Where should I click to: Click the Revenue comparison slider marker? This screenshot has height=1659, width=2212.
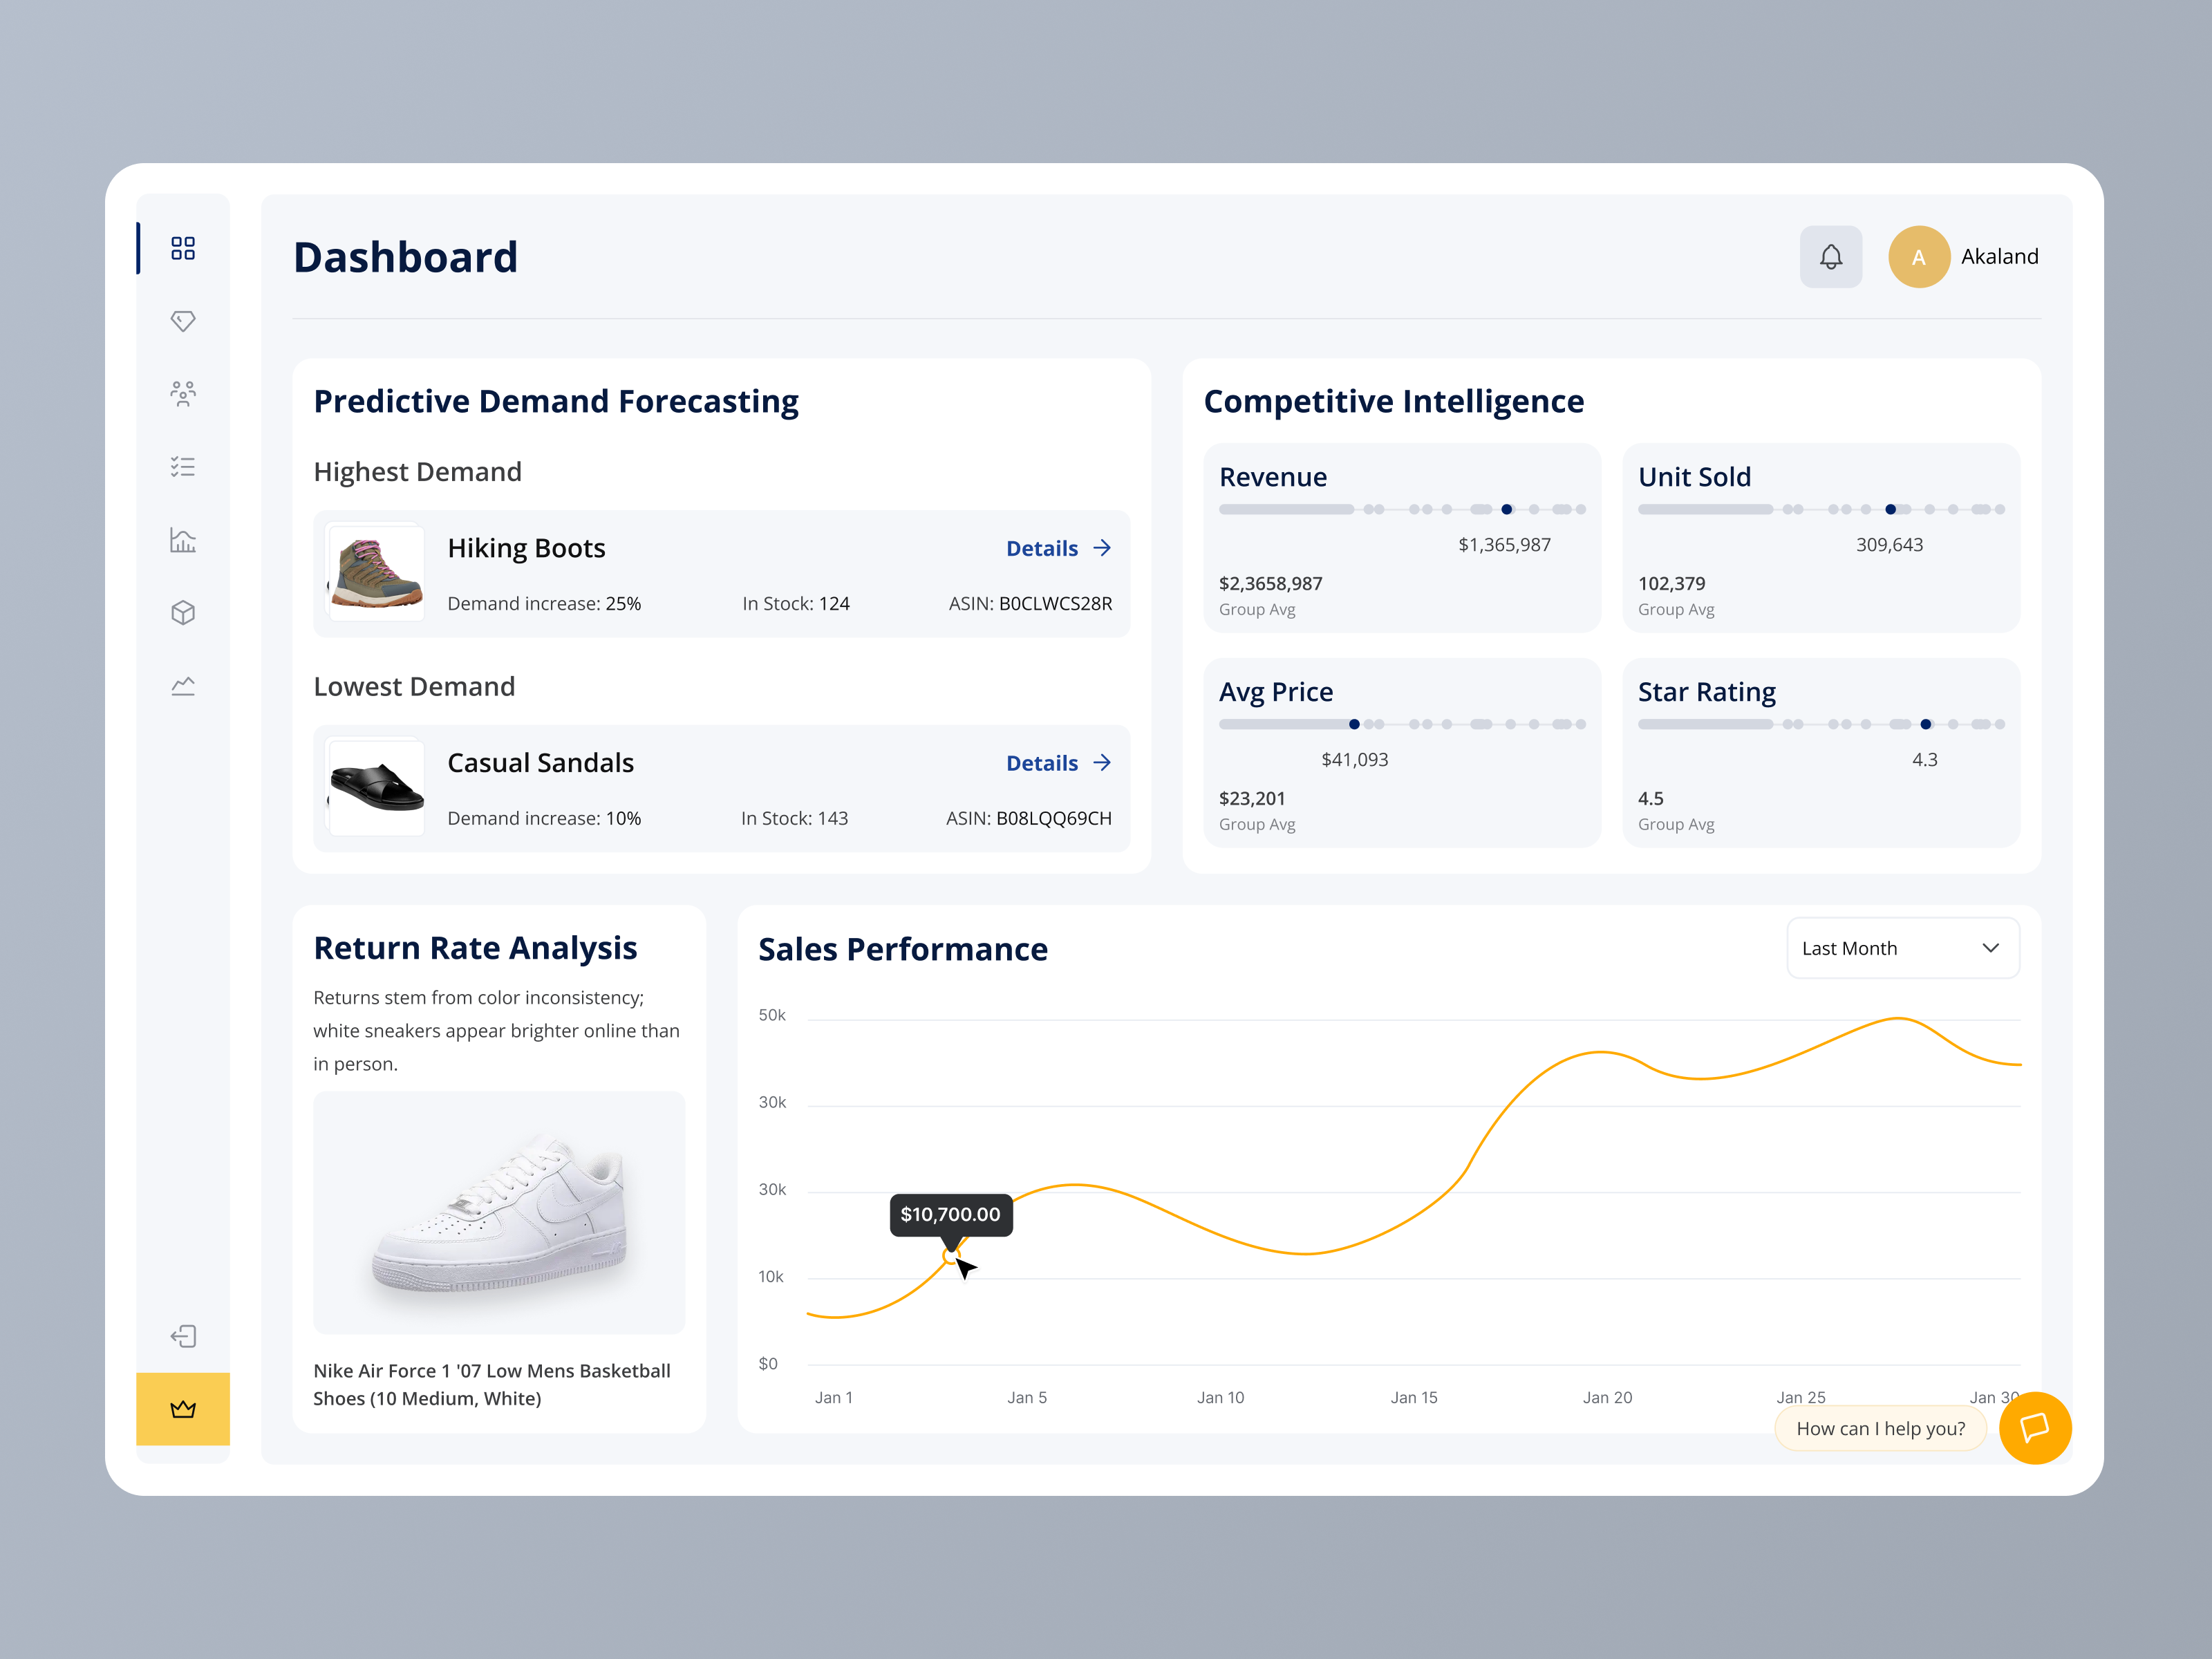[1506, 509]
